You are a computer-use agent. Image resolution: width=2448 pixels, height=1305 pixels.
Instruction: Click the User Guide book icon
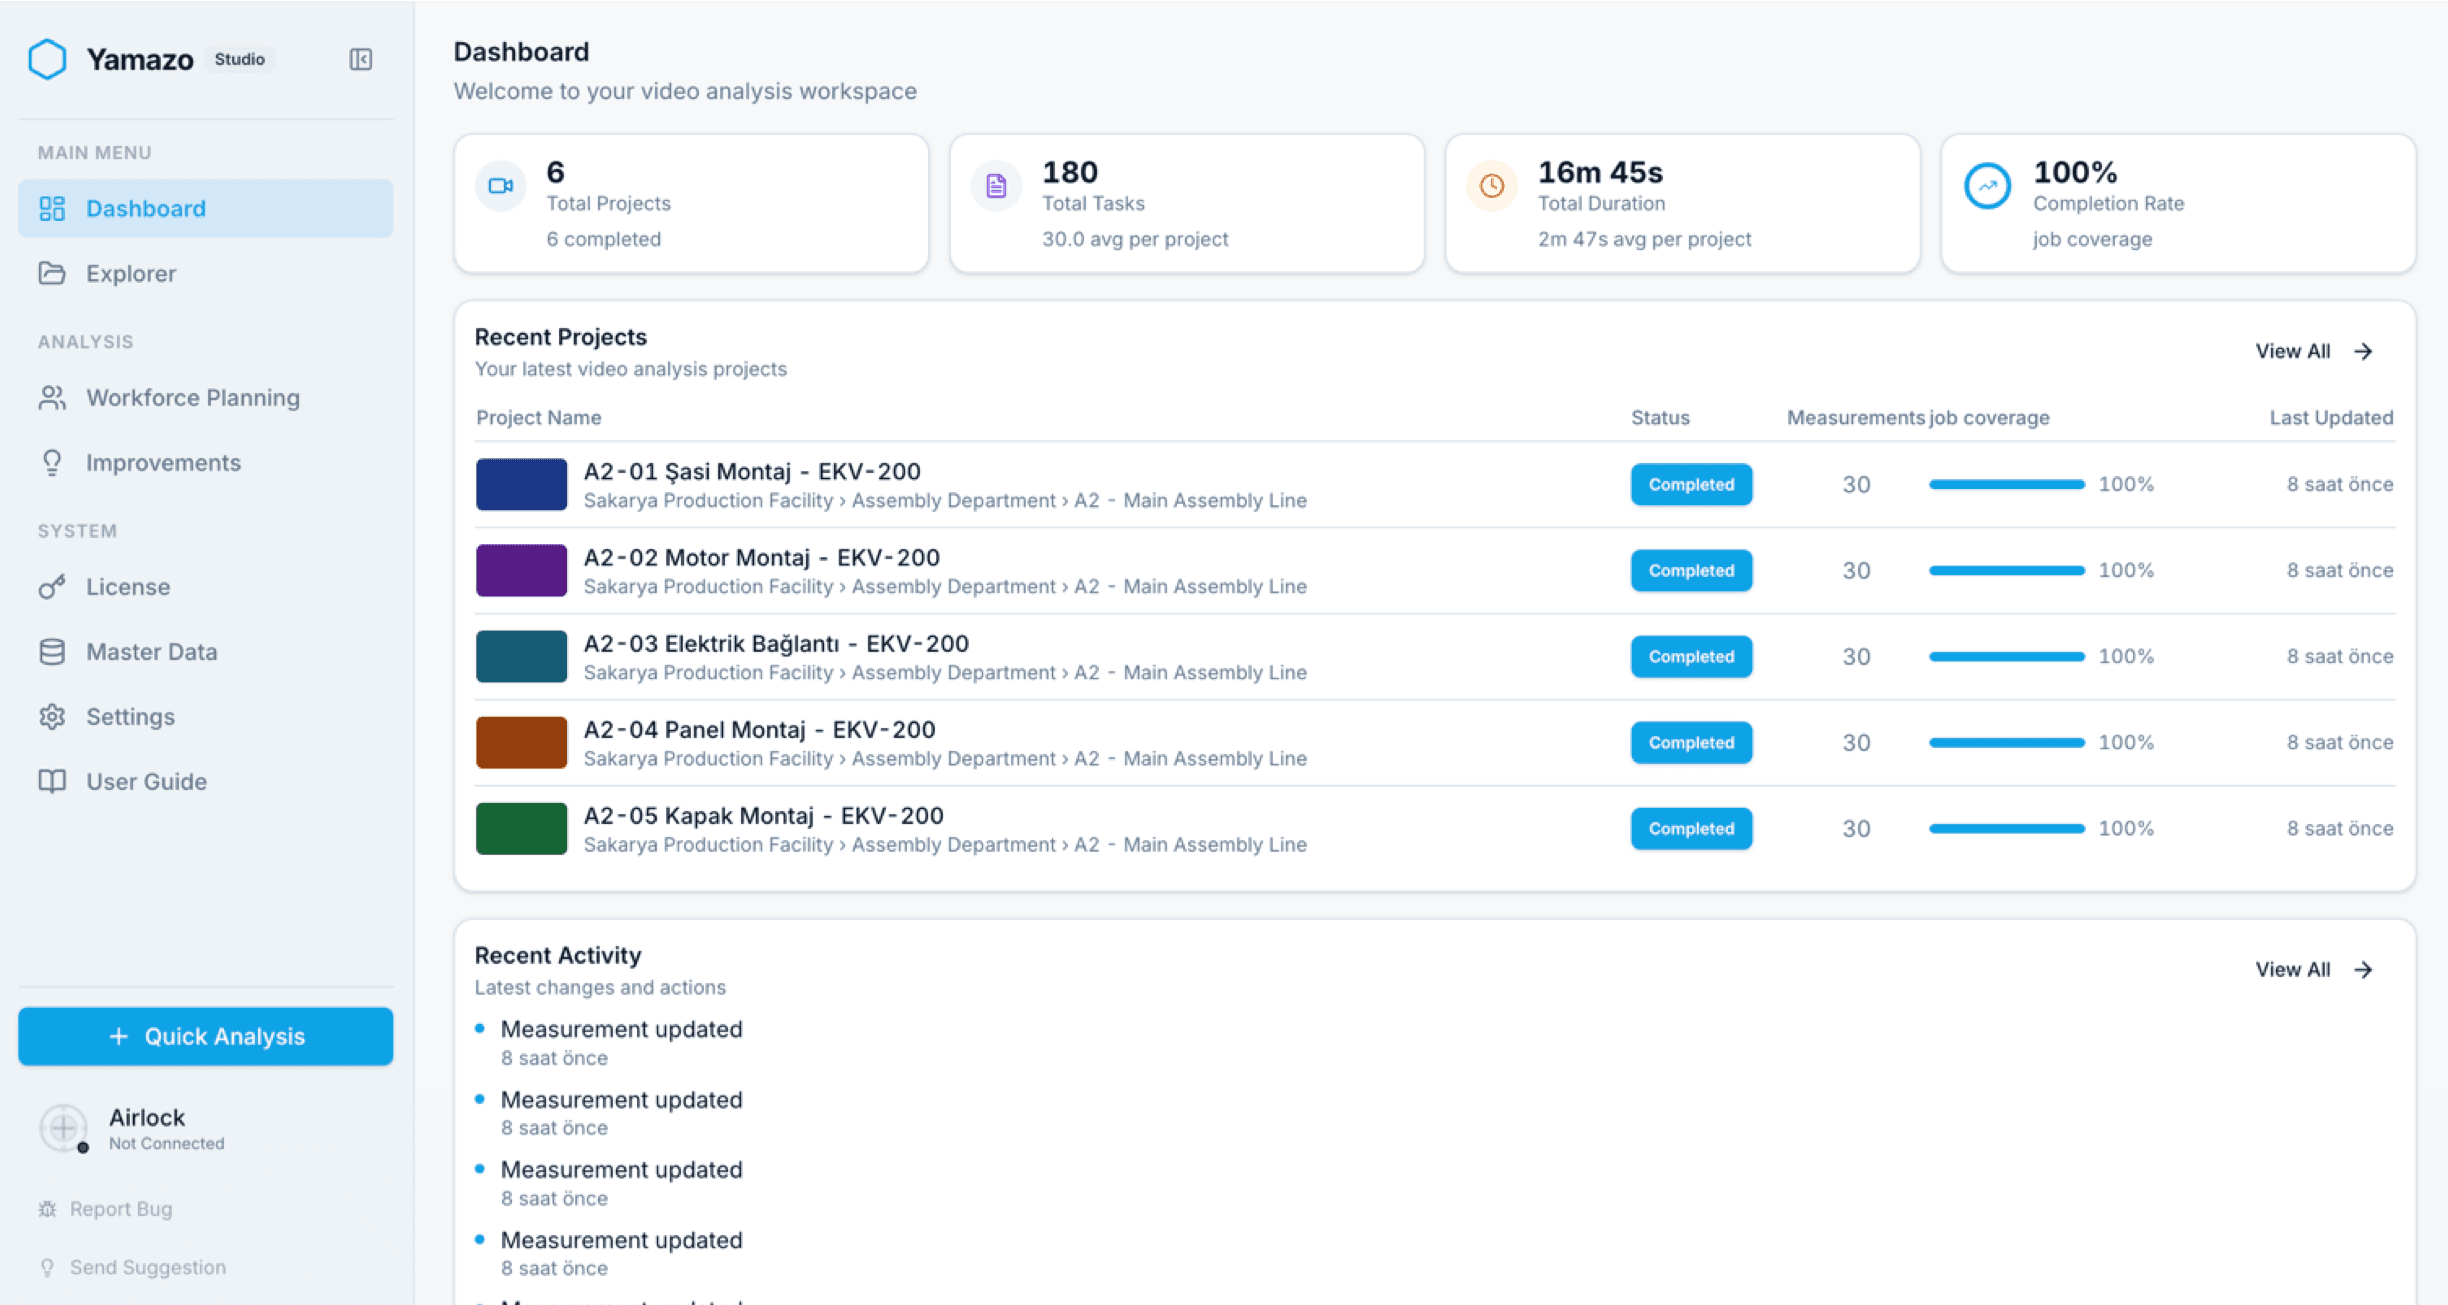[x=52, y=781]
